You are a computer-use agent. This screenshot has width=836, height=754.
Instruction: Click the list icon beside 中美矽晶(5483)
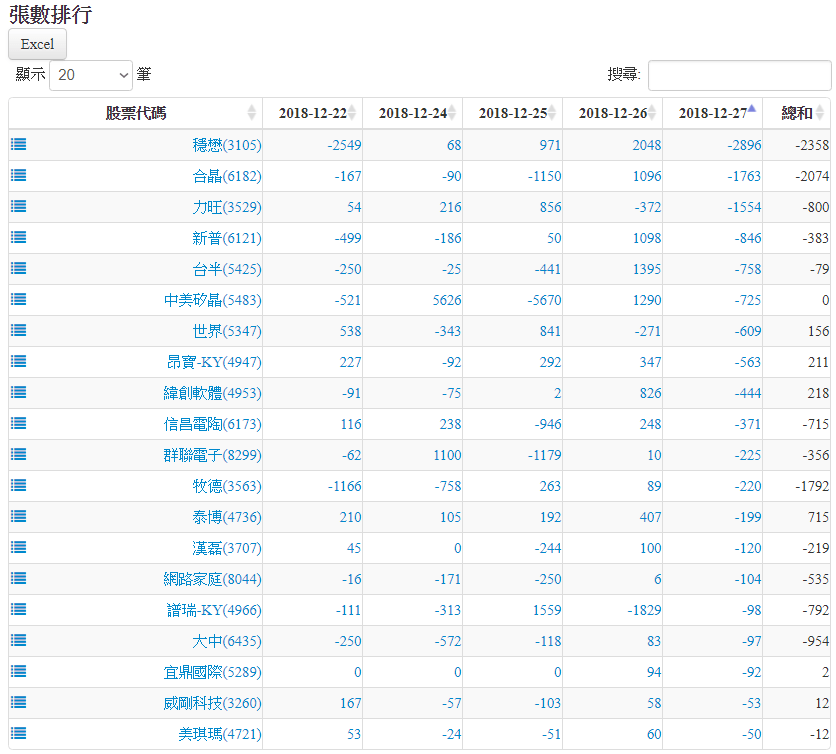click(x=18, y=299)
